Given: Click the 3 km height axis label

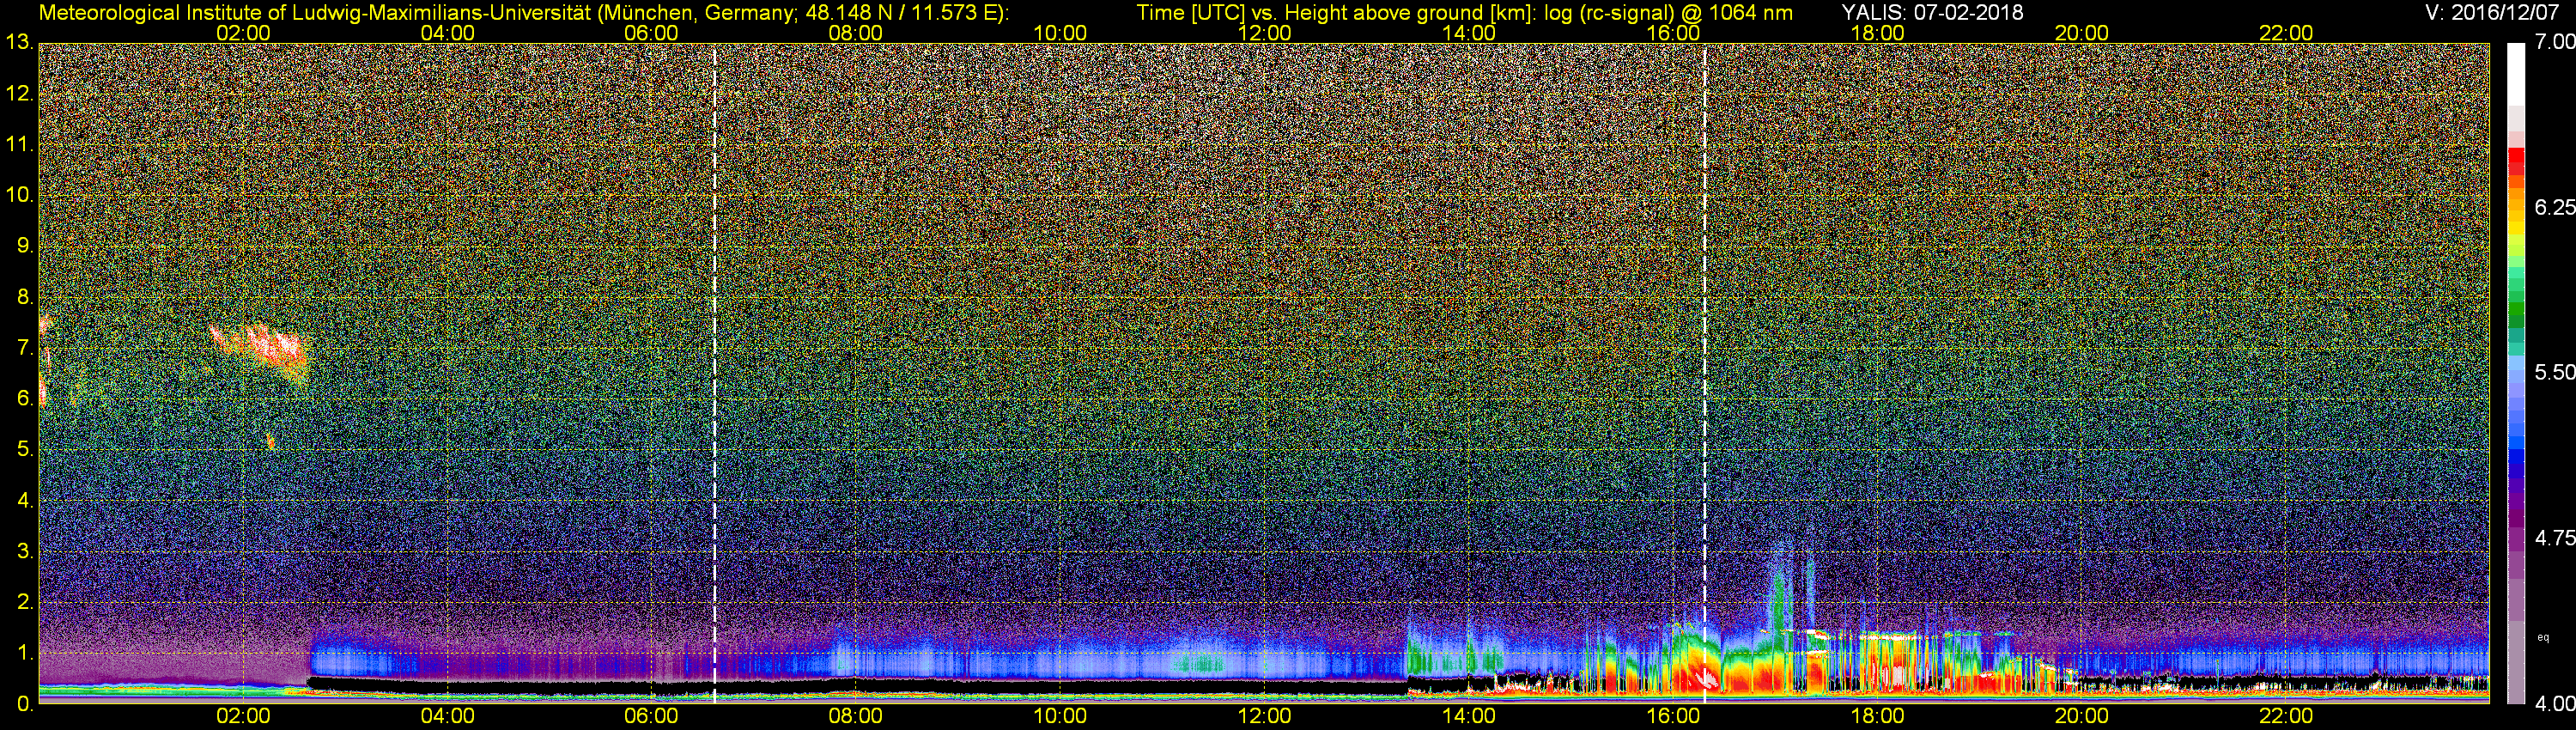Looking at the screenshot, I should coord(25,551).
